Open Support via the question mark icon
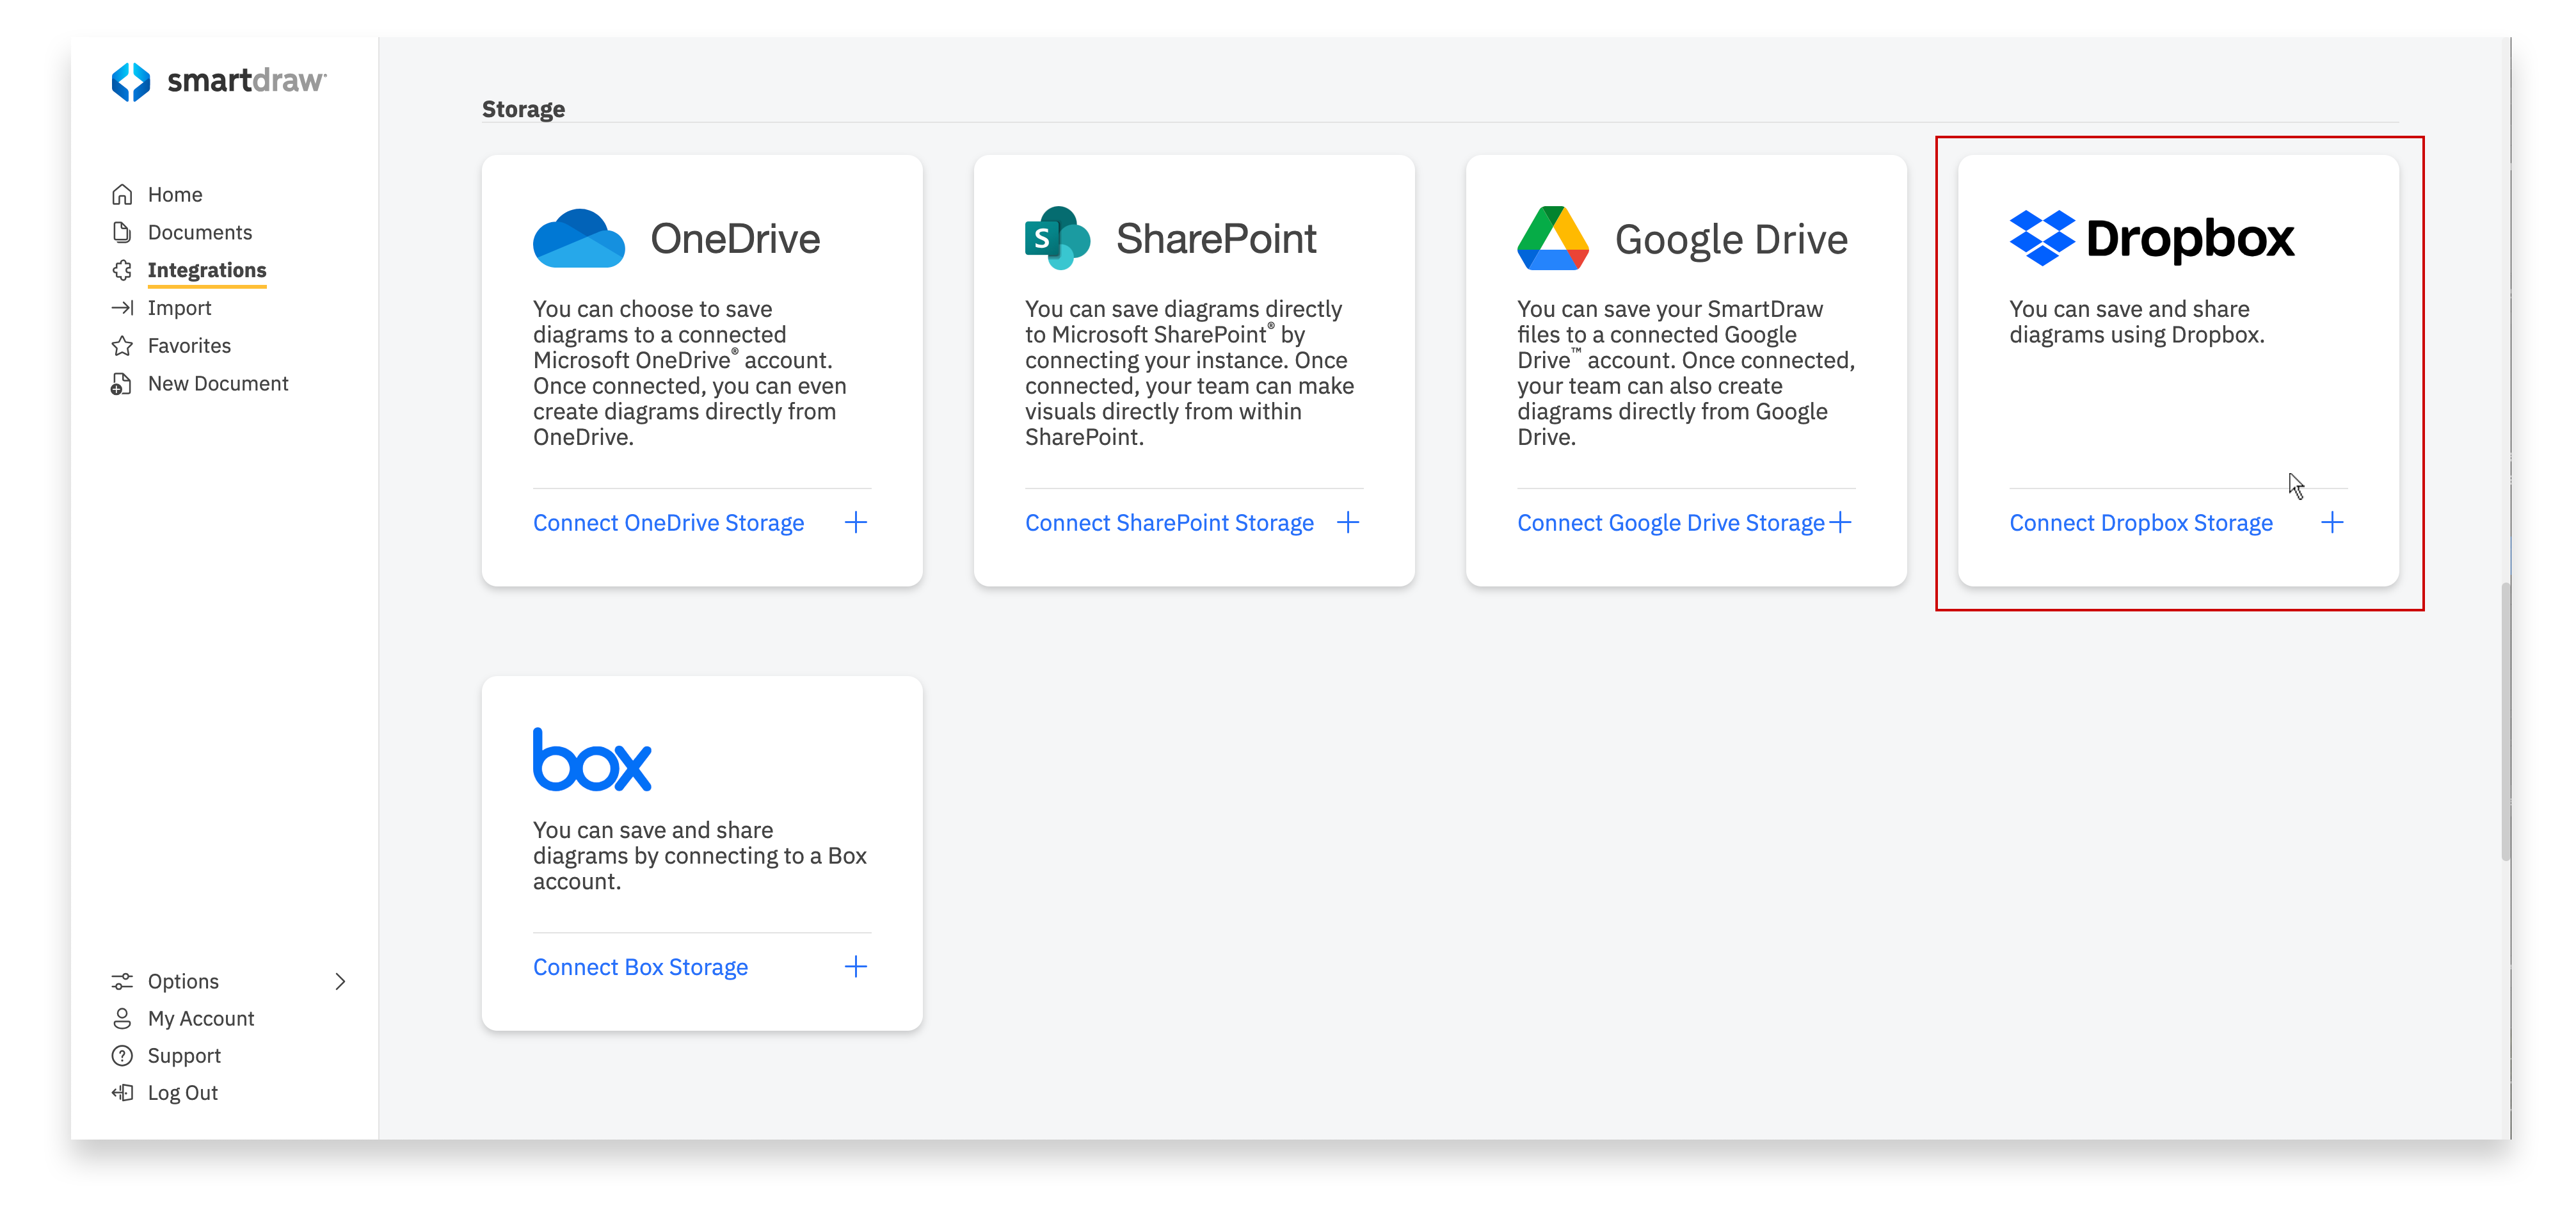2576x1210 pixels. [122, 1055]
